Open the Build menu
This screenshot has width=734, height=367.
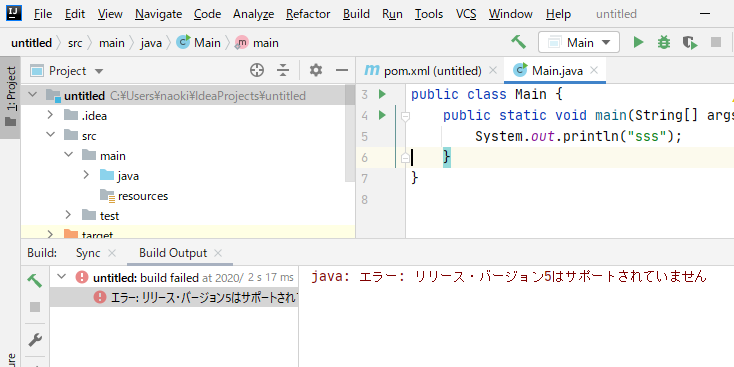tap(356, 14)
